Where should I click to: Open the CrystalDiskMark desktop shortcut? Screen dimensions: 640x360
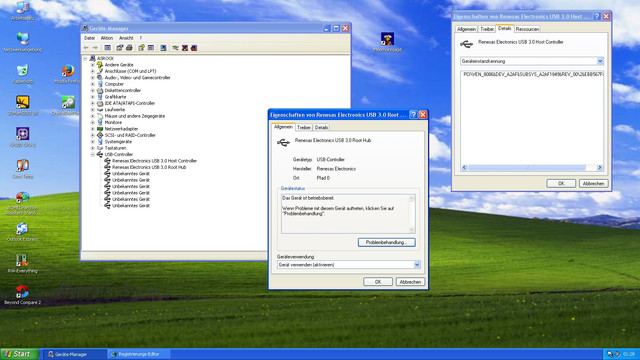click(67, 106)
